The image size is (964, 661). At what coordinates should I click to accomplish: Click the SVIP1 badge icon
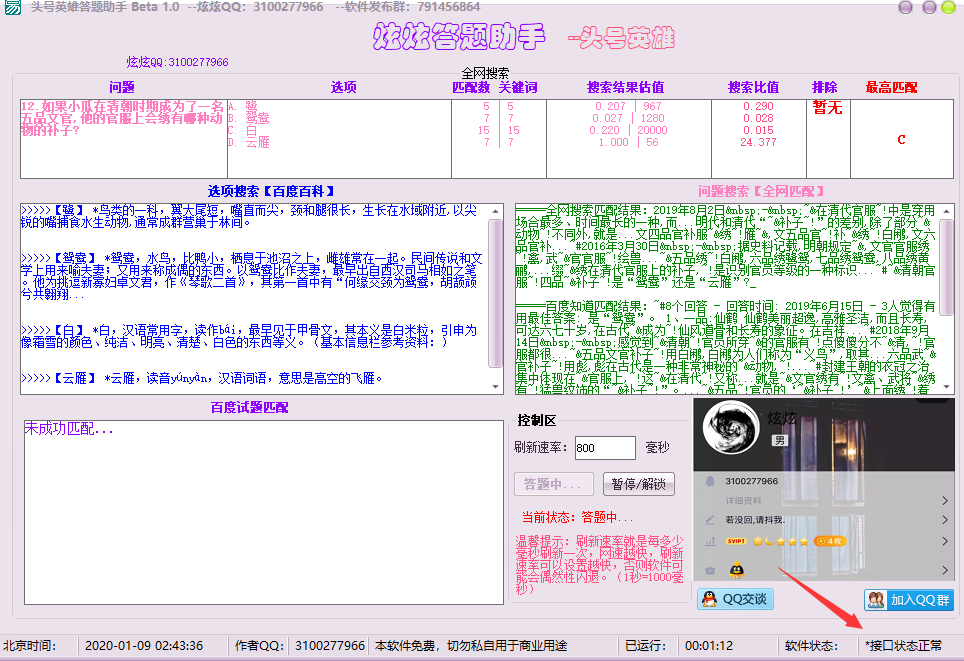pos(736,541)
